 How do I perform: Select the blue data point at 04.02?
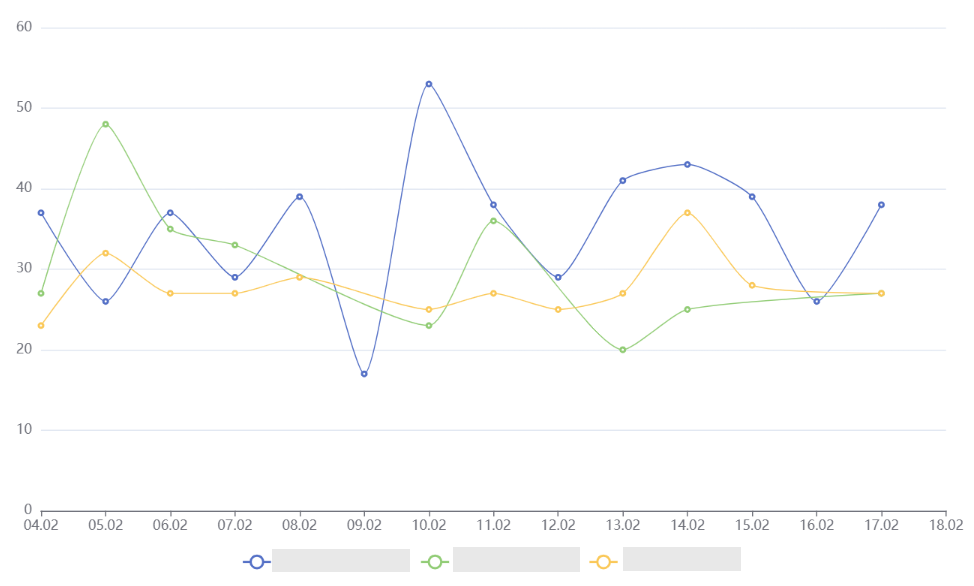point(41,213)
